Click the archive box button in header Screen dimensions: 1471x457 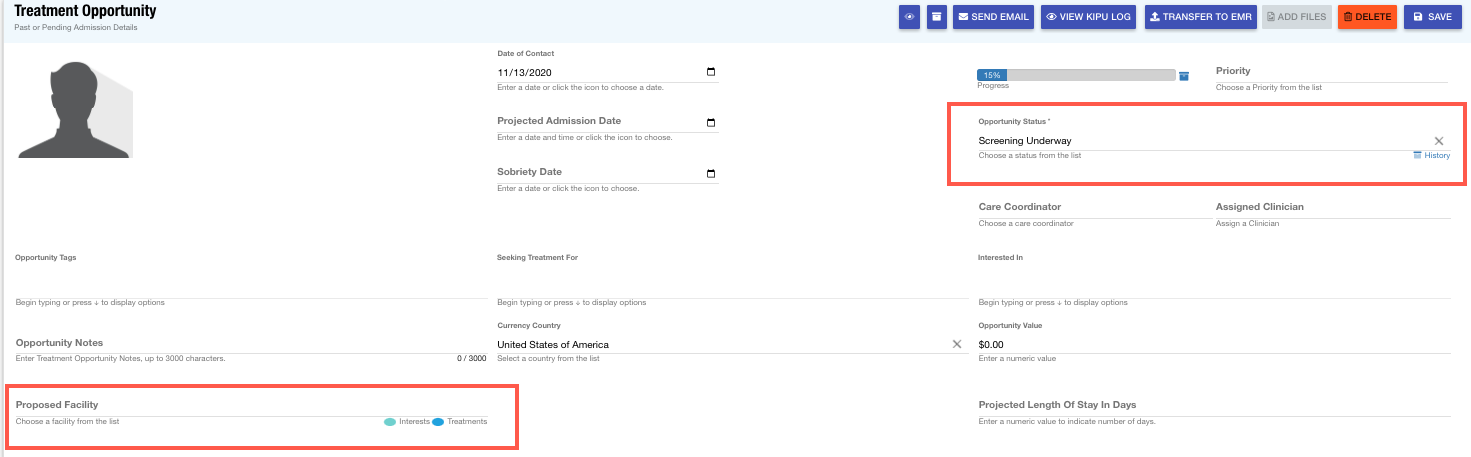937,17
